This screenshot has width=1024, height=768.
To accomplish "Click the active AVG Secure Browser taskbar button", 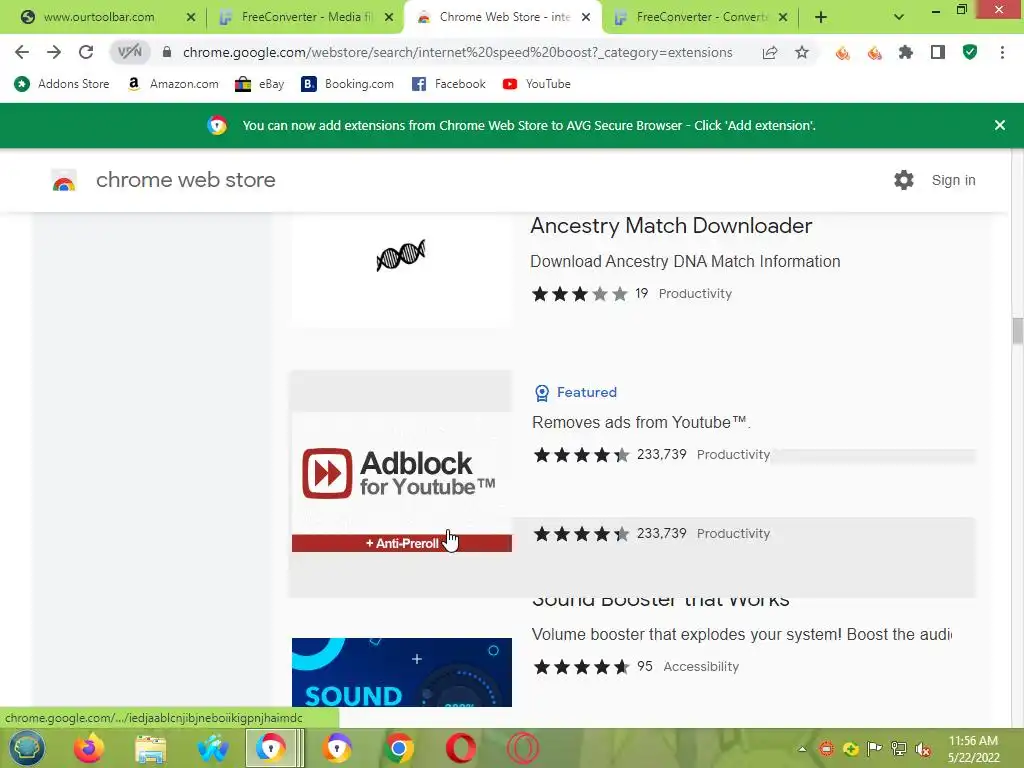I will pos(275,748).
